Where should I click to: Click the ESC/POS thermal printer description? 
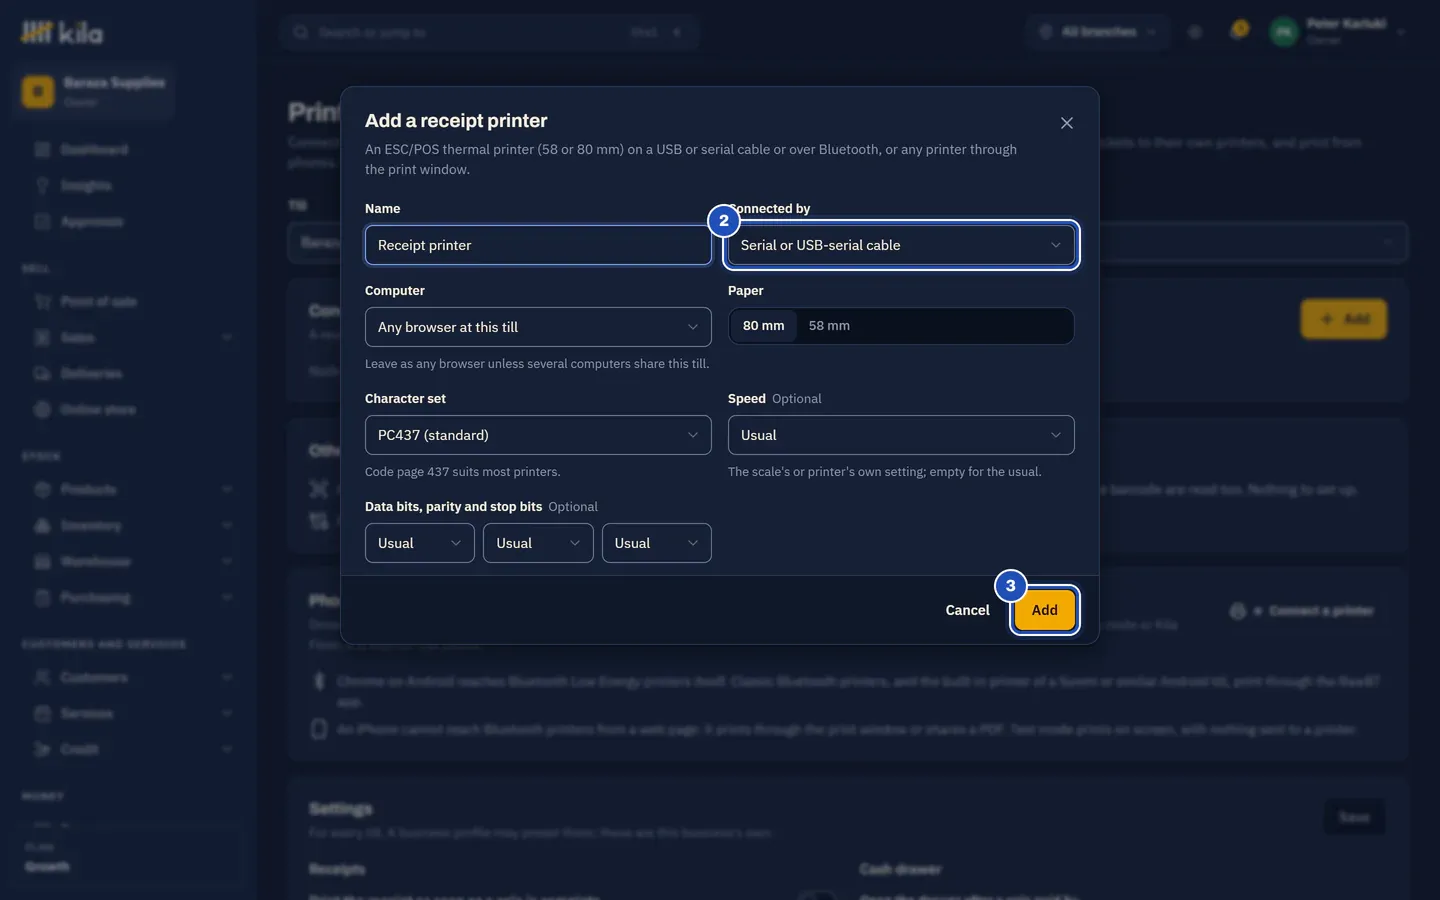click(x=691, y=159)
